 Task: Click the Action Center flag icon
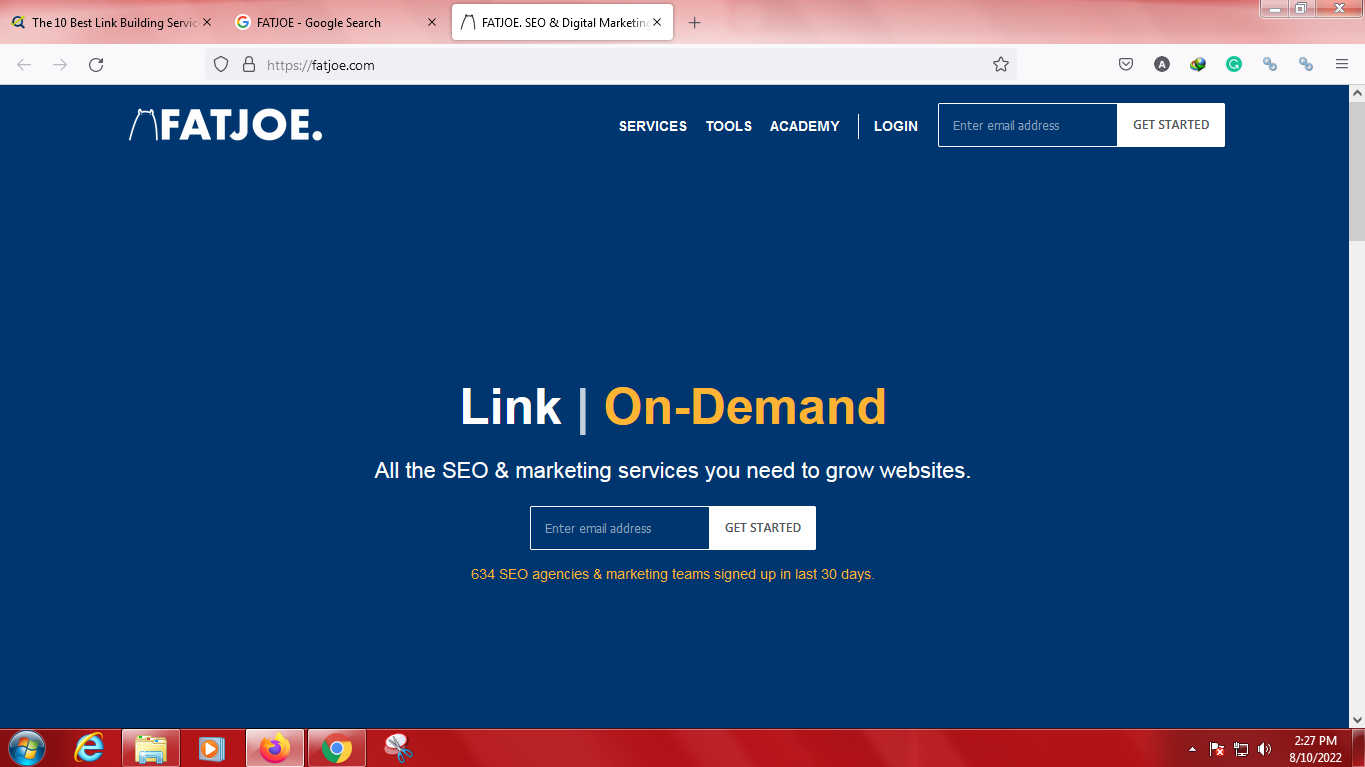coord(1217,749)
